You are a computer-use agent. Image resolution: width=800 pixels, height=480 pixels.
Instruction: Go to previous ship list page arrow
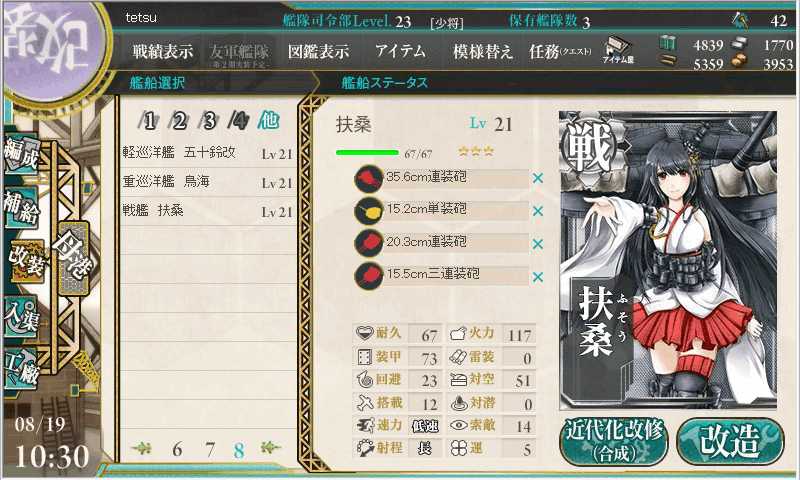(142, 448)
